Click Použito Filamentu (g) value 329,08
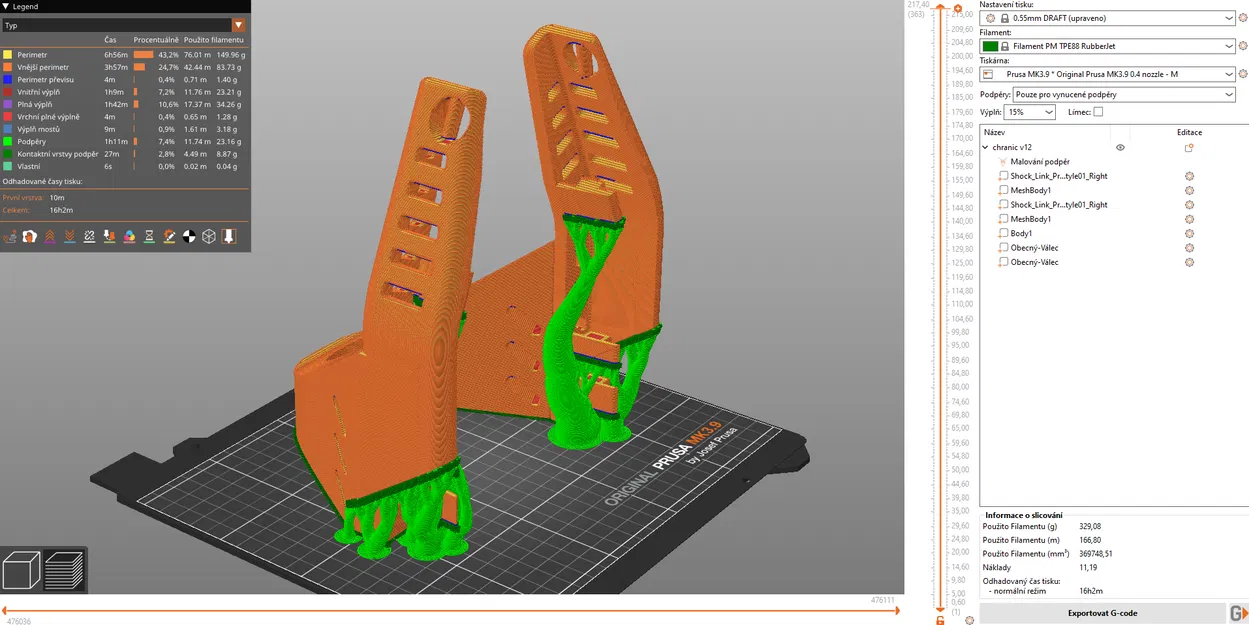The height and width of the screenshot is (625, 1249). [x=1090, y=526]
